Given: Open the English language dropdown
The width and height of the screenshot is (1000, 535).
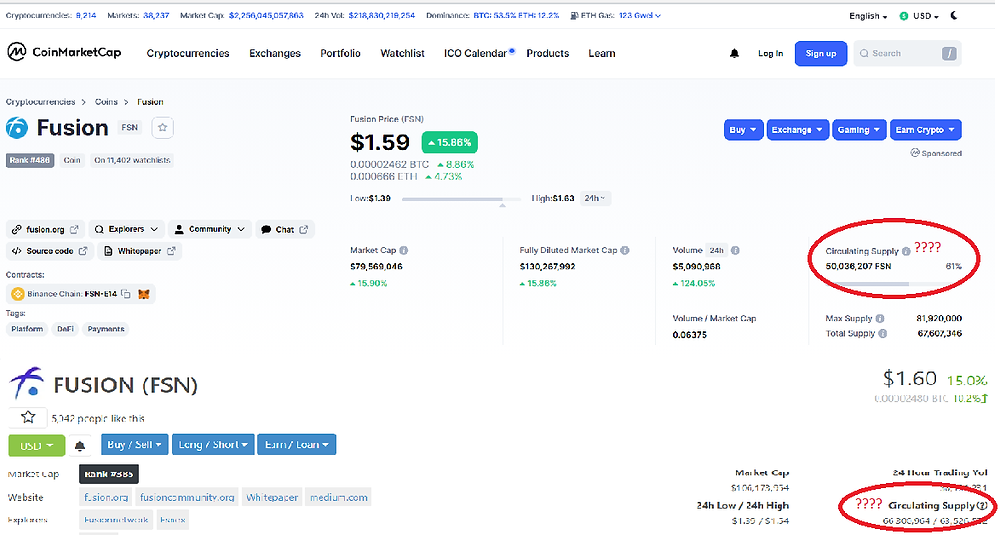Looking at the screenshot, I should (x=868, y=16).
